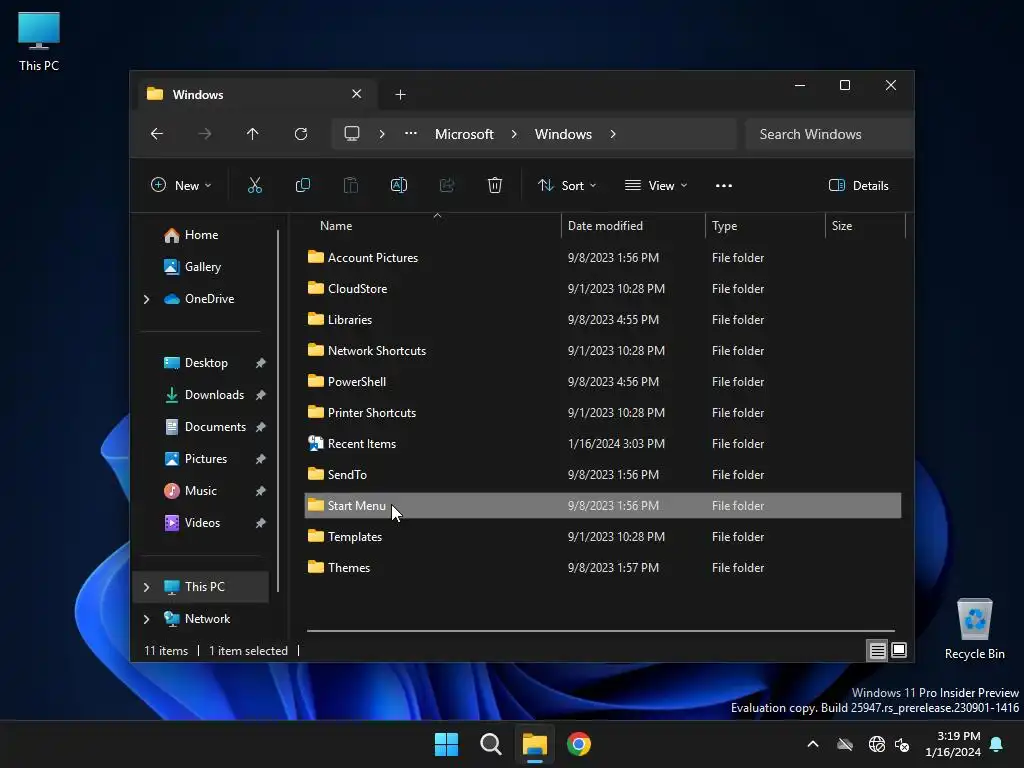Click the Copy icon in toolbar

click(x=302, y=185)
